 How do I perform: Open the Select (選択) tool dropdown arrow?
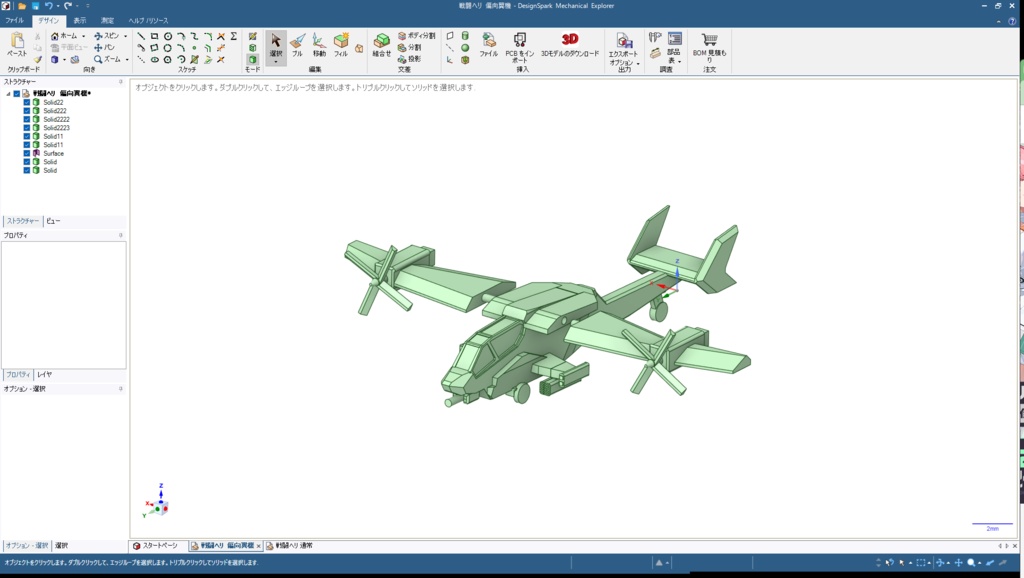[276, 62]
